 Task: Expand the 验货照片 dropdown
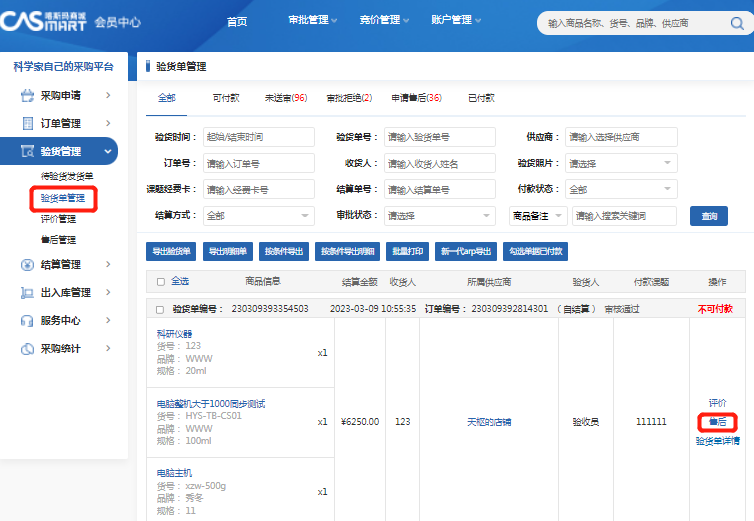(x=620, y=163)
